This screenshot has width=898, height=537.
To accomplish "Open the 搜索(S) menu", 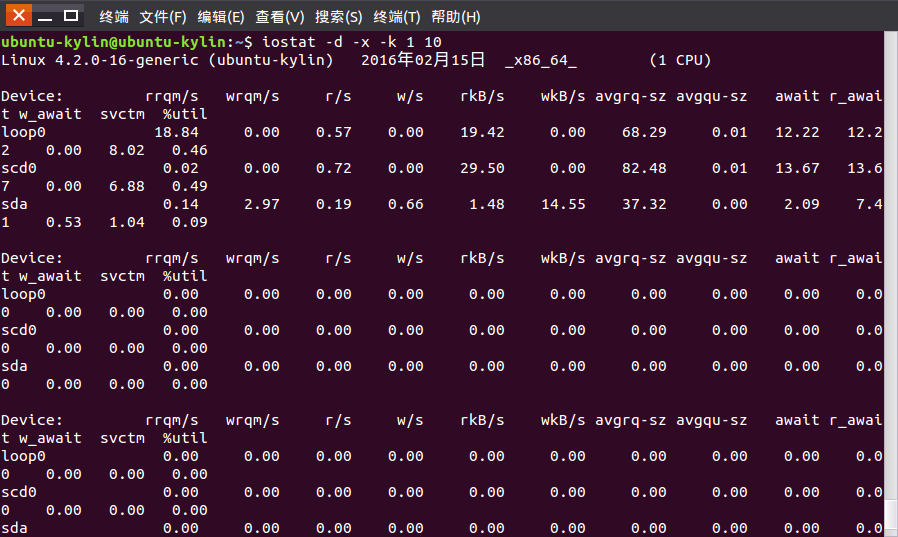I will [338, 17].
